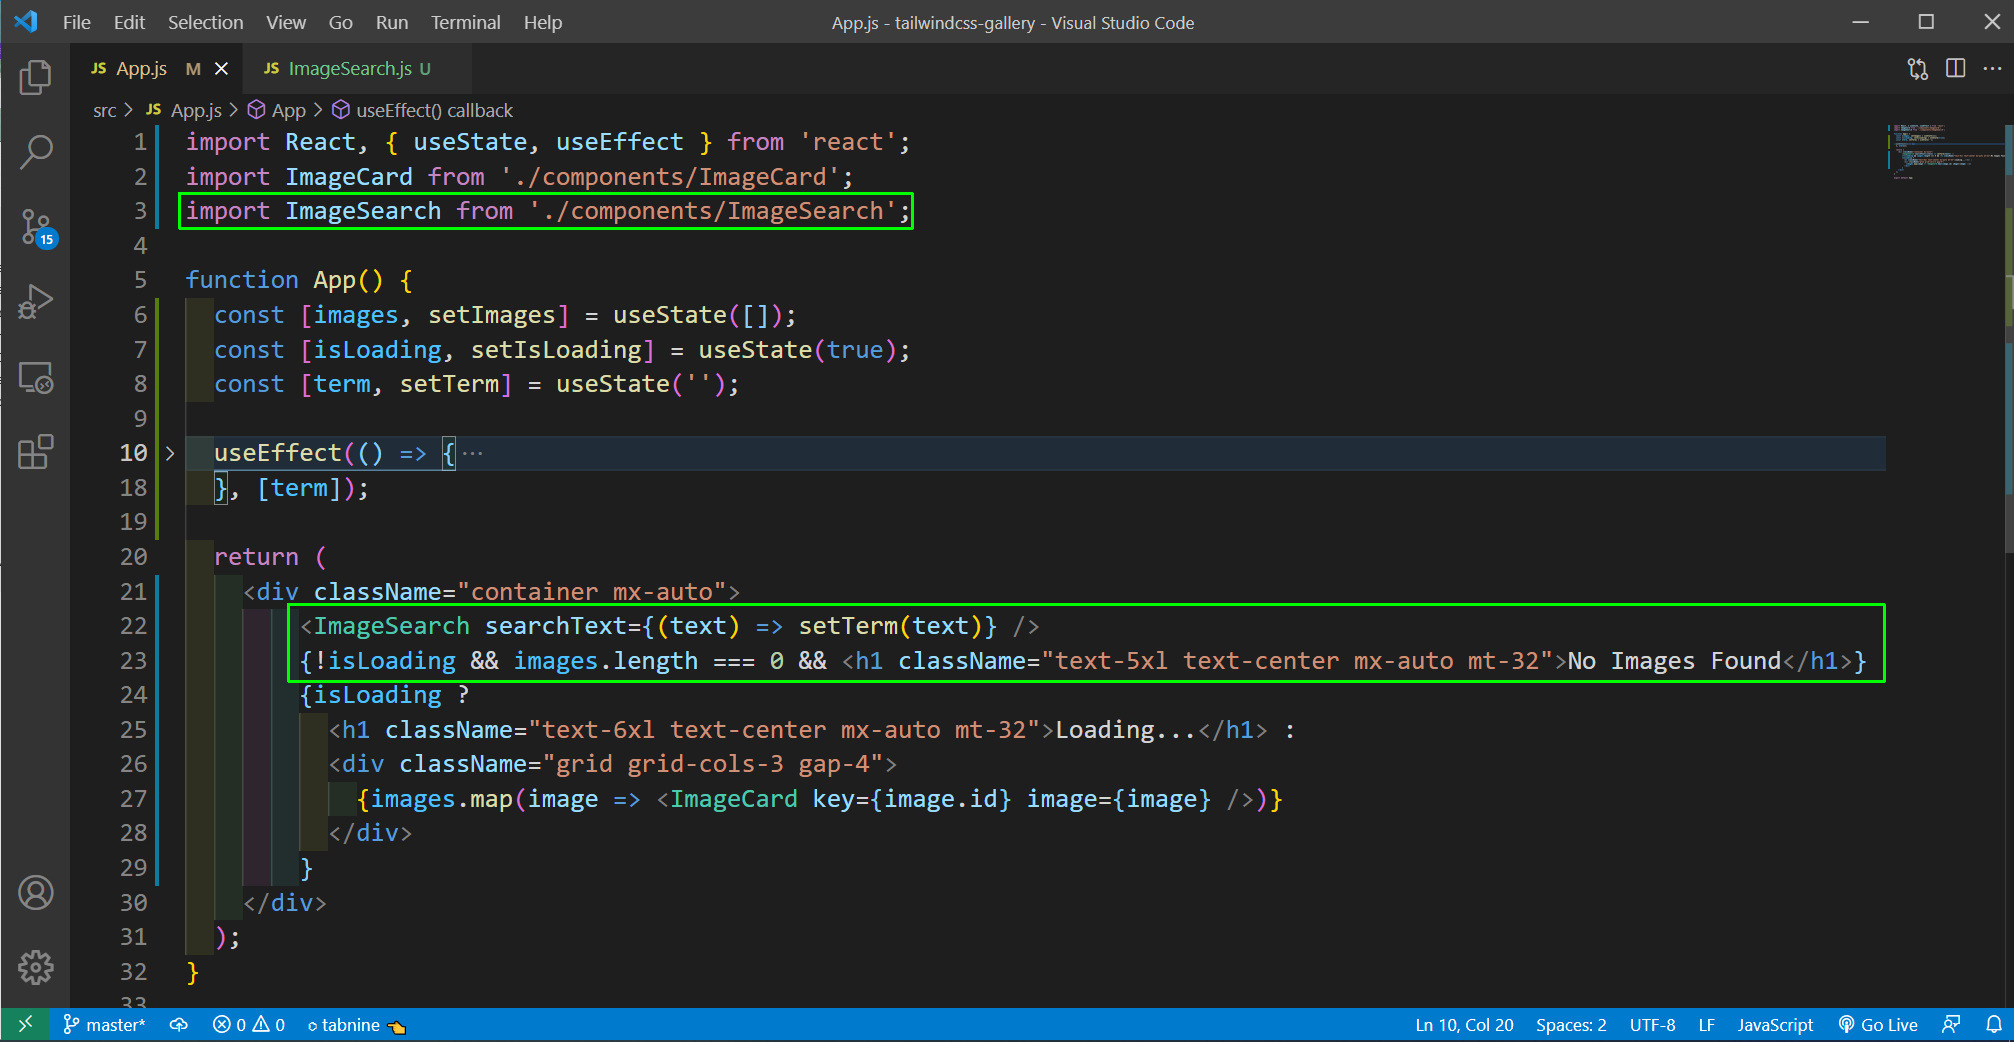
Task: Open the Remote Explorer view
Action: [x=36, y=377]
